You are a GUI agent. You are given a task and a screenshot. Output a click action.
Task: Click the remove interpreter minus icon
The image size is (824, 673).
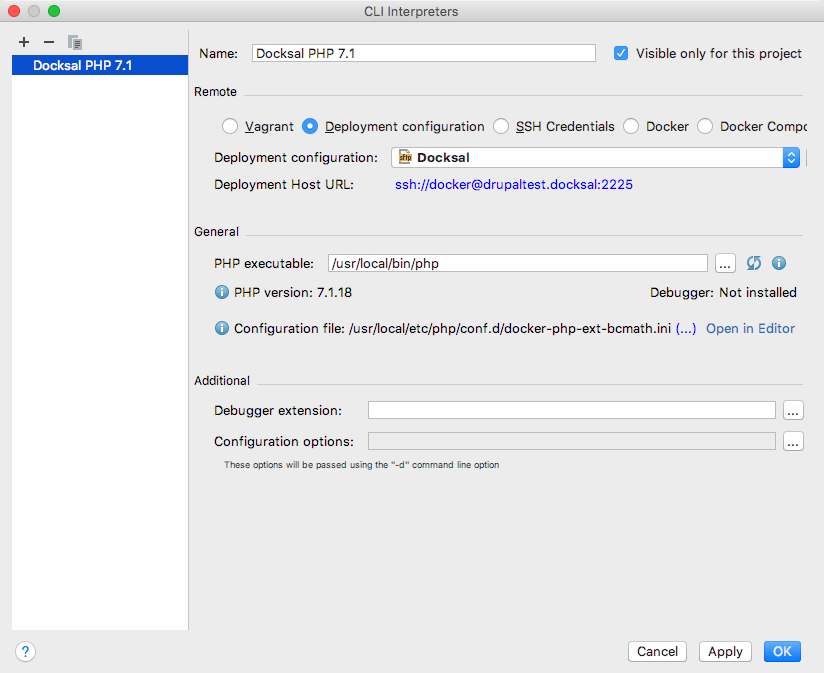click(x=48, y=42)
